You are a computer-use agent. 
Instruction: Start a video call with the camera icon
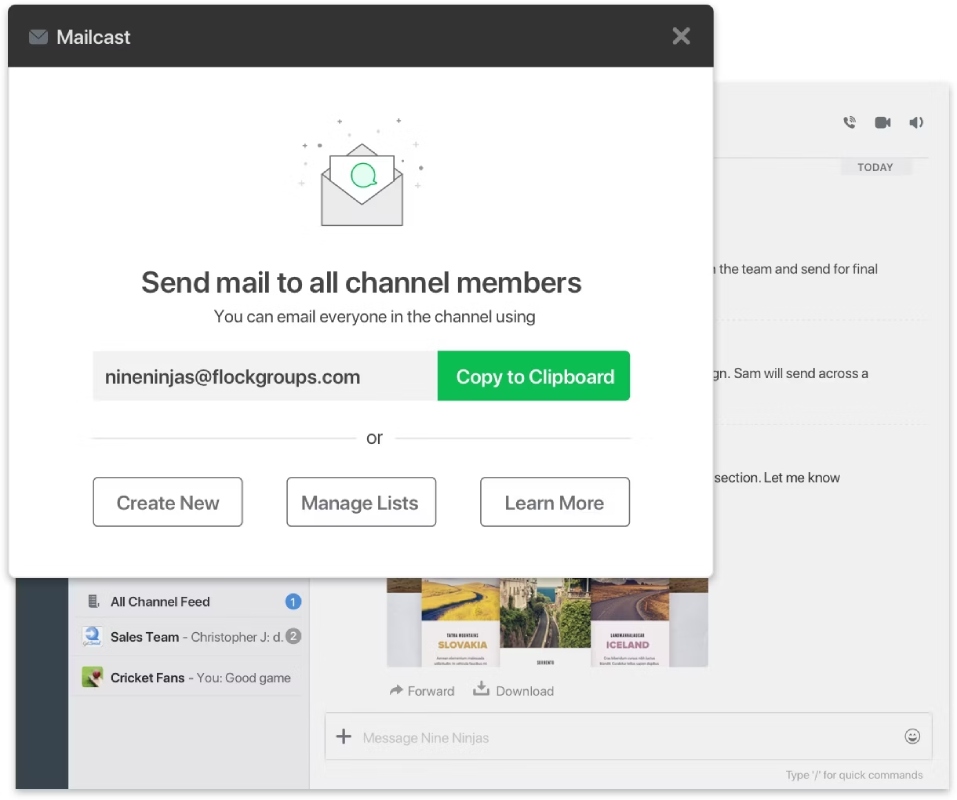point(883,123)
